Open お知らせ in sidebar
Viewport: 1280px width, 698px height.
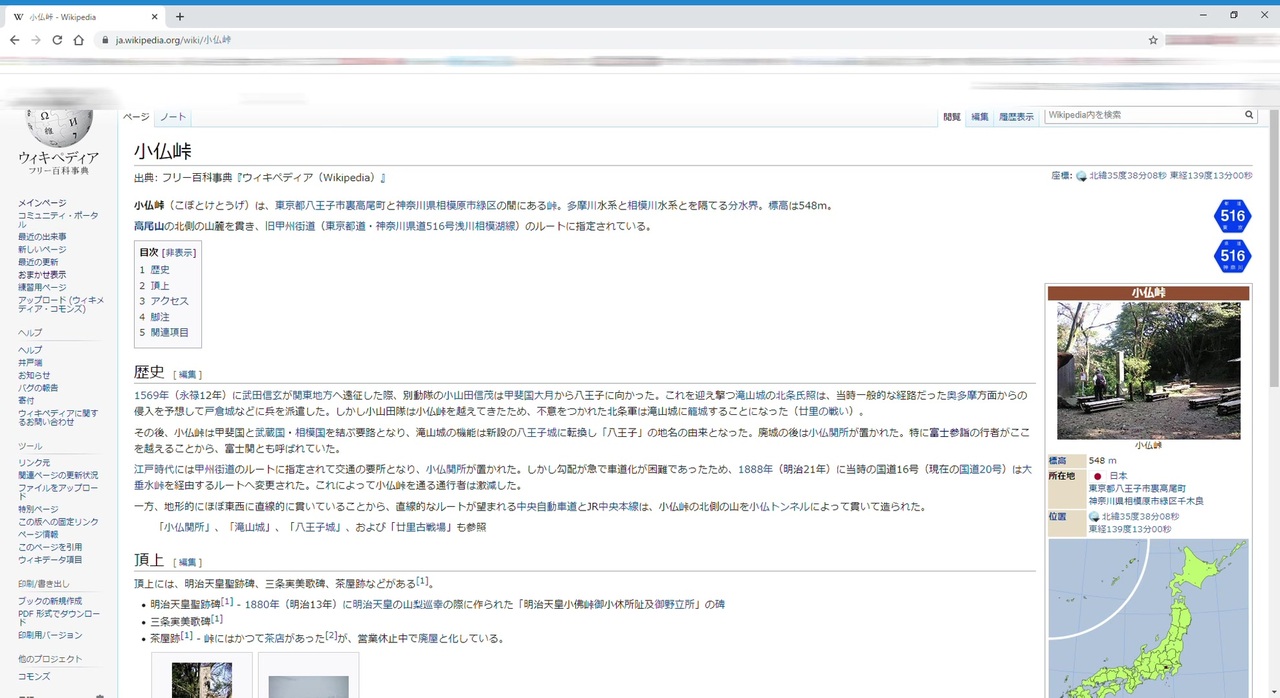(34, 375)
